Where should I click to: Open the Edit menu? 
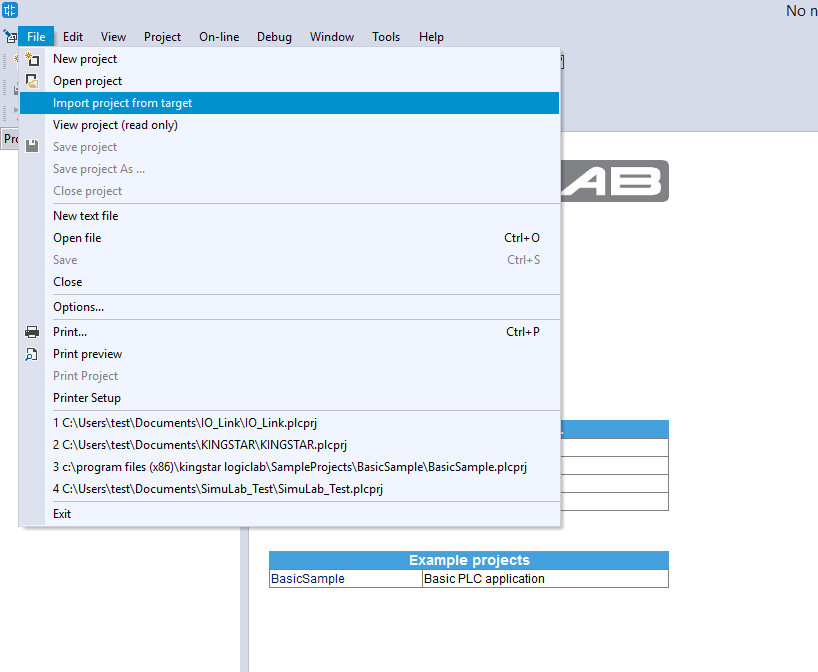point(73,37)
